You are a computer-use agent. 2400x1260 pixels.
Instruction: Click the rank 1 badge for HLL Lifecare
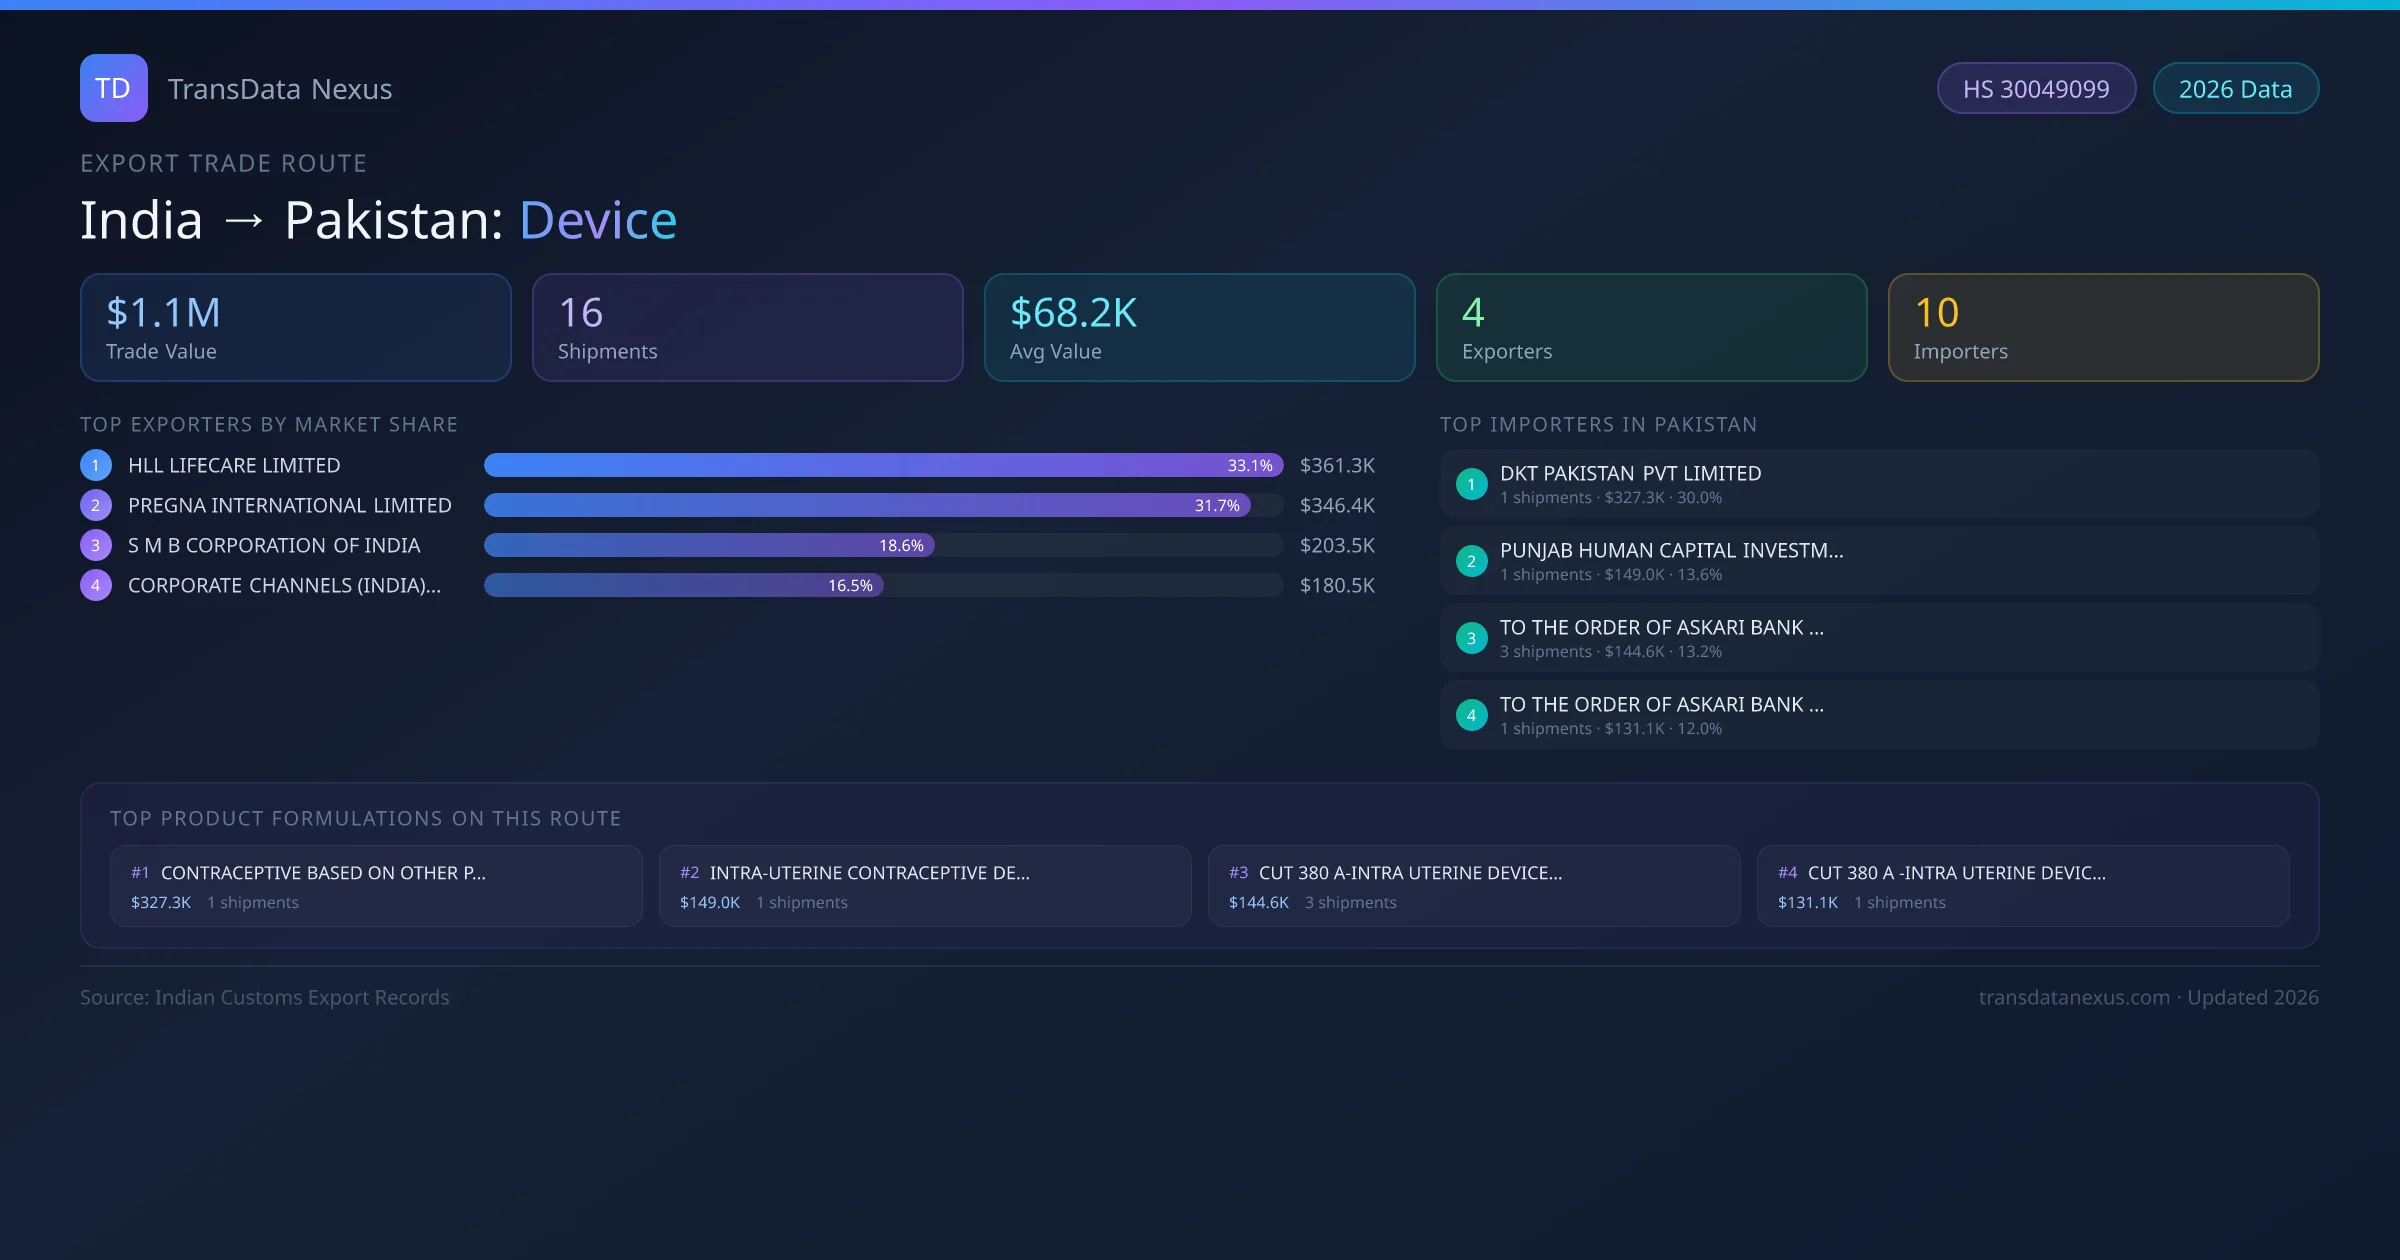95,465
